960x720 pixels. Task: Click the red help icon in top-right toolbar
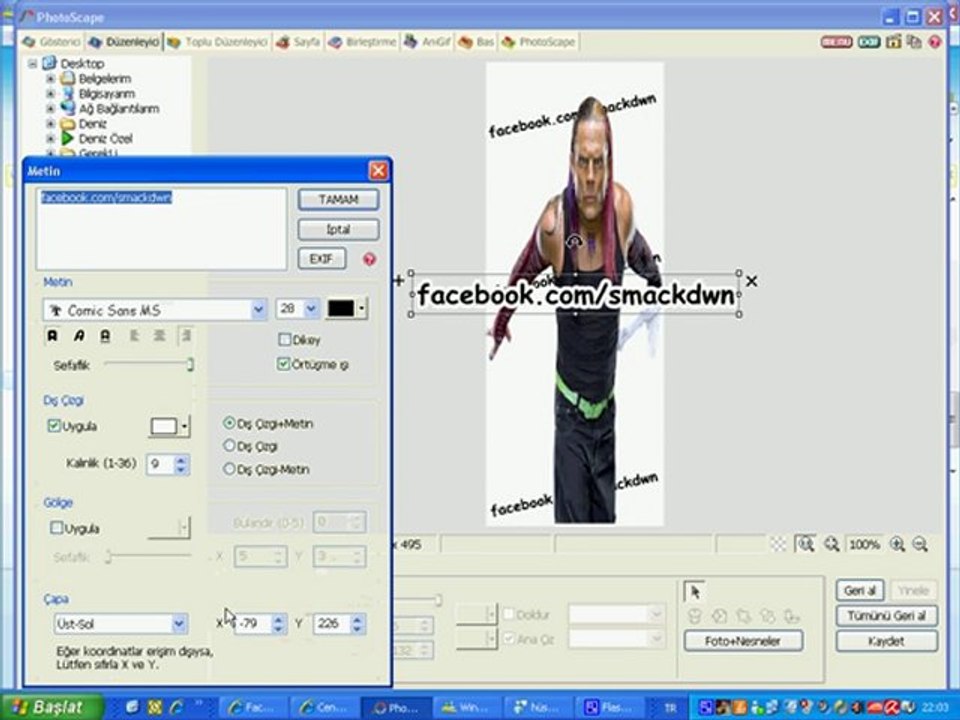(935, 42)
